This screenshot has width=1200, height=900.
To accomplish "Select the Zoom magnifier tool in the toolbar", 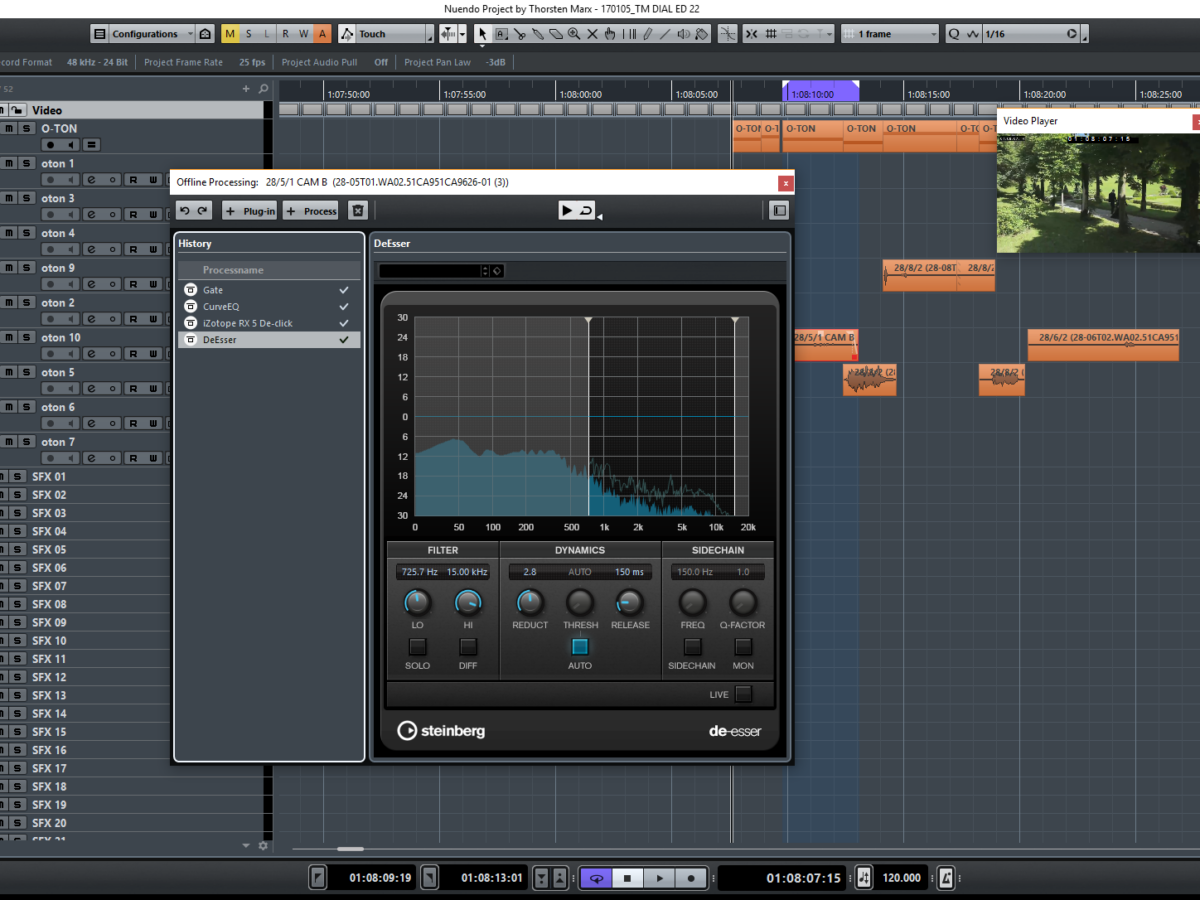I will 574,34.
